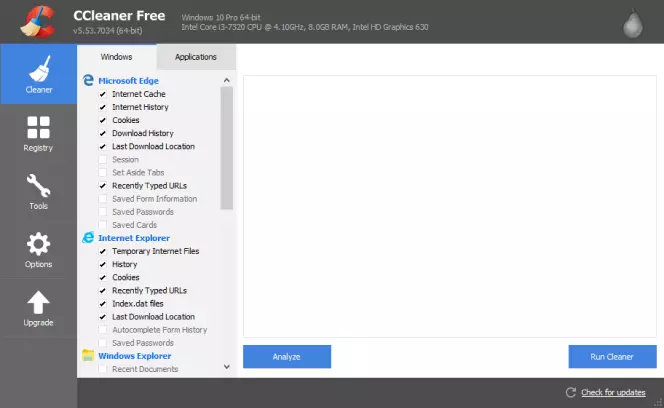Click the CCleaner logo in the header
Image resolution: width=664 pixels, height=408 pixels.
pos(38,22)
